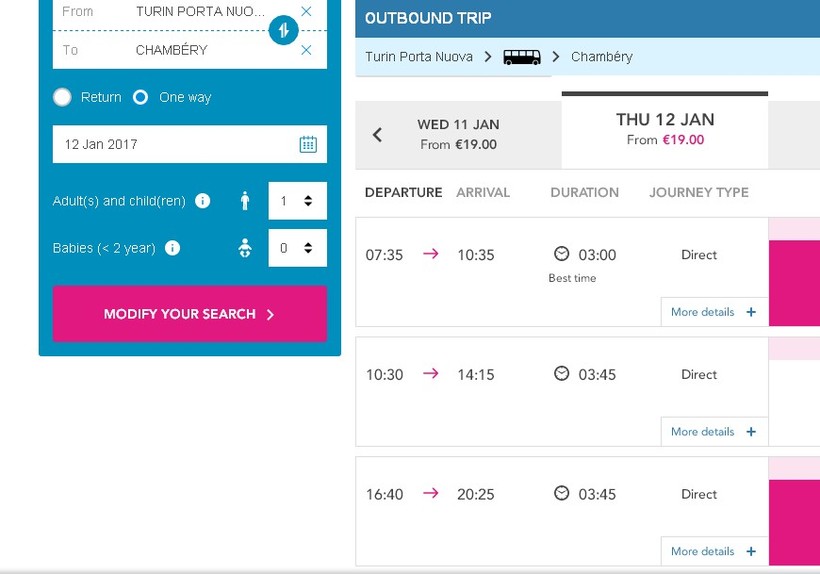The width and height of the screenshot is (820, 574).
Task: Select the Thu 12 Jan date tab
Action: (x=665, y=130)
